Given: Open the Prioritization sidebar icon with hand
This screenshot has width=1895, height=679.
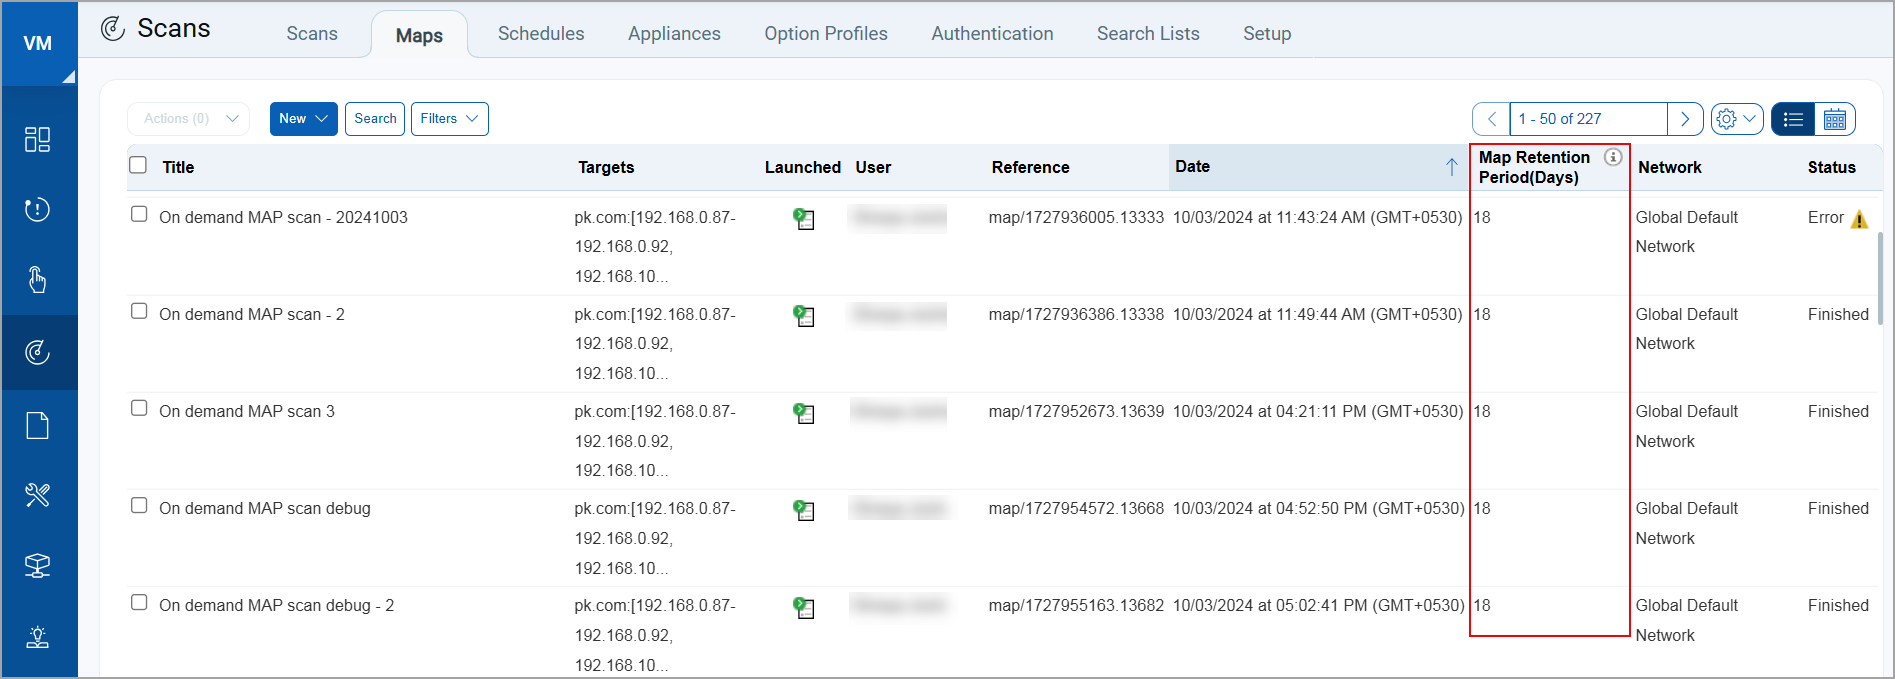Looking at the screenshot, I should (38, 280).
